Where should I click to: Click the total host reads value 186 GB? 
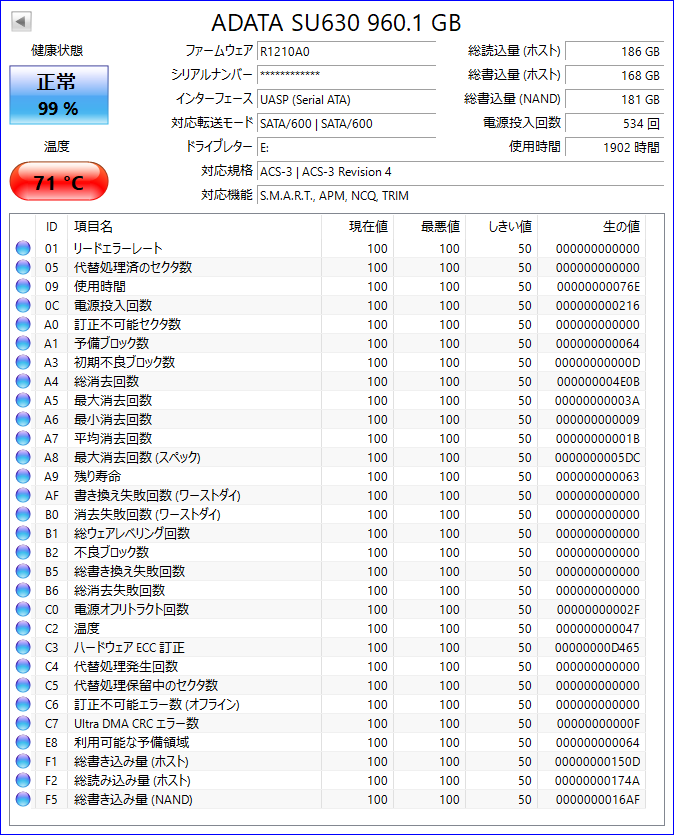(x=614, y=52)
